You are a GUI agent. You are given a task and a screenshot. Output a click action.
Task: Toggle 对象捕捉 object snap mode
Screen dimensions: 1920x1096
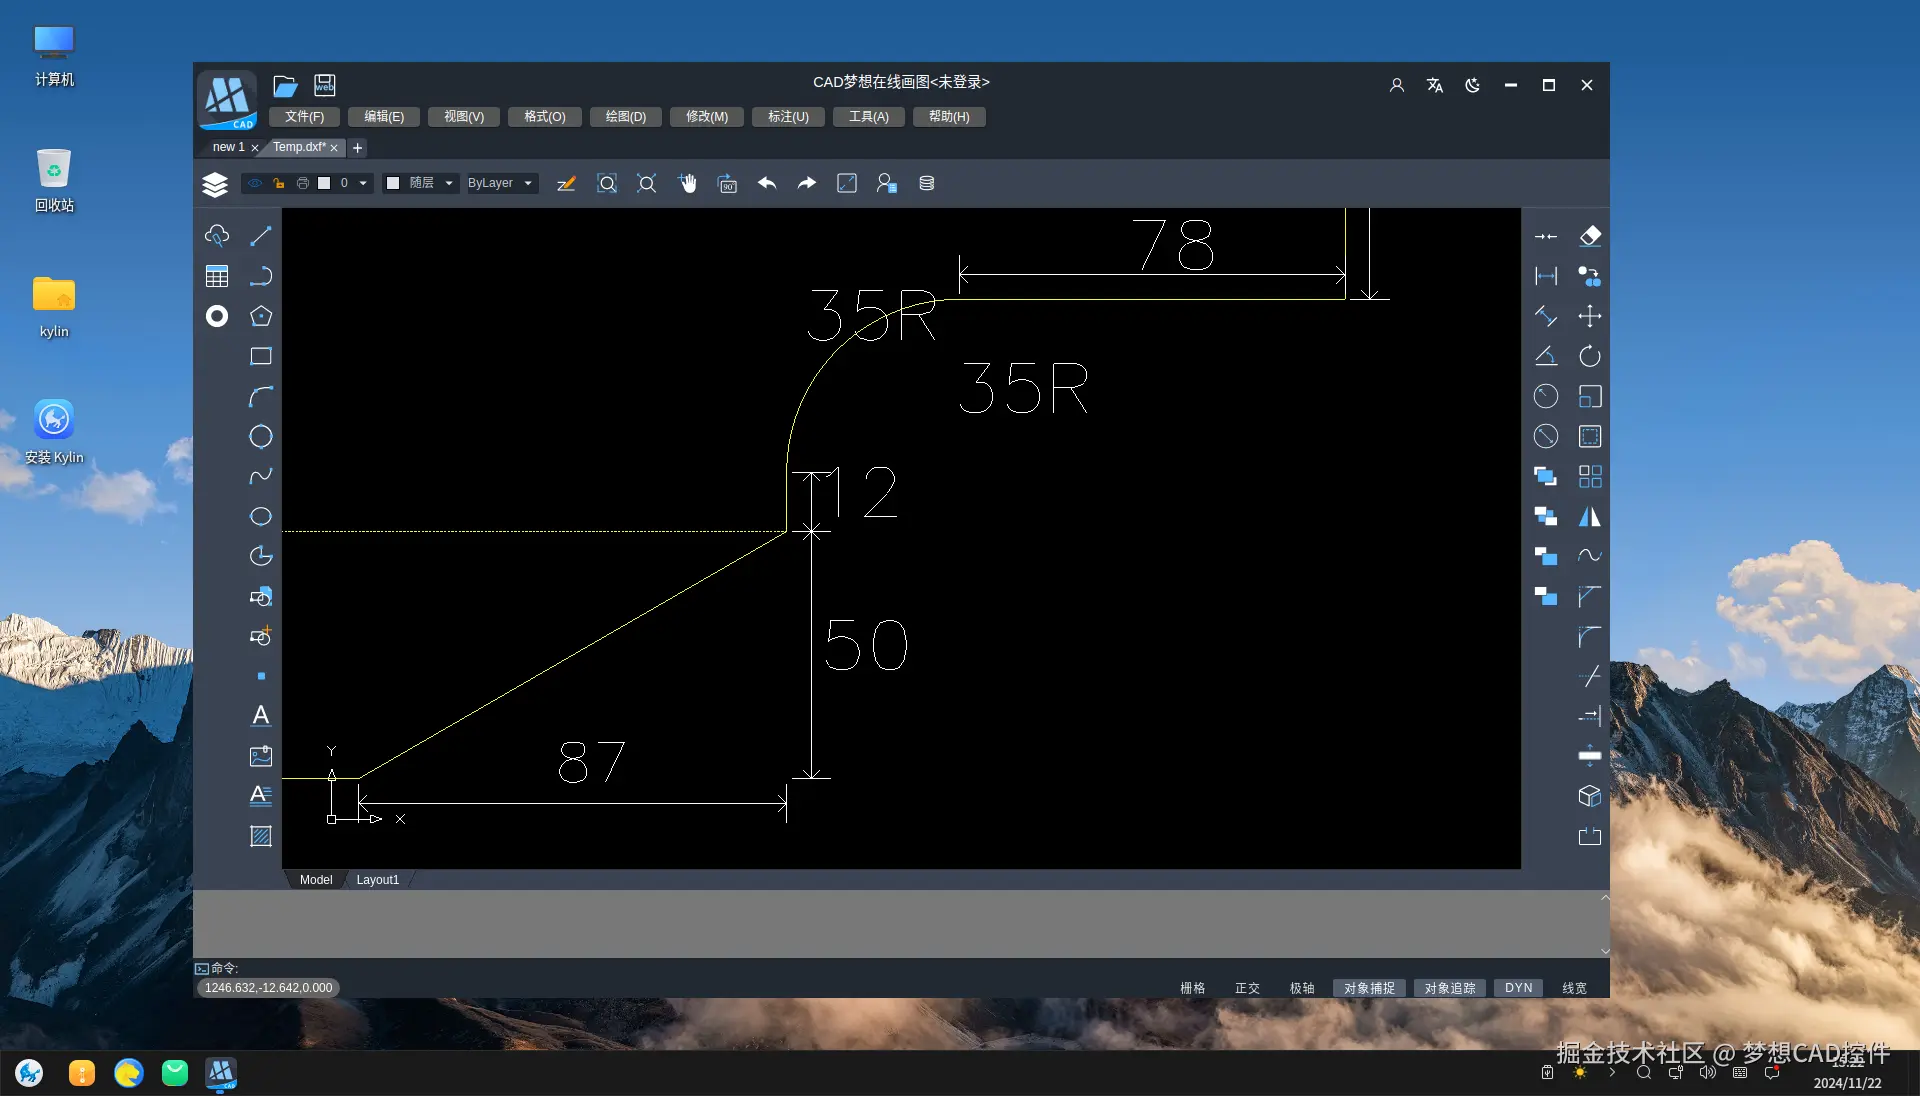click(x=1369, y=988)
